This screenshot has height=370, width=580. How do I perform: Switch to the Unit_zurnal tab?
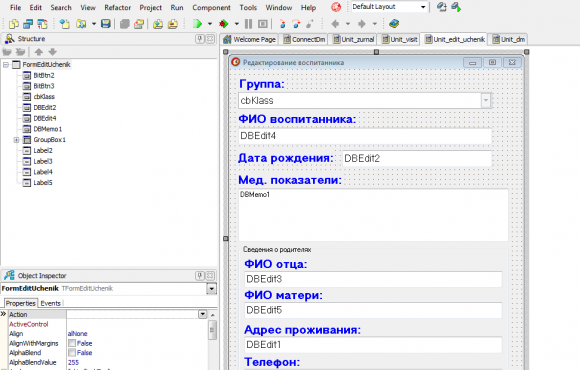point(353,39)
